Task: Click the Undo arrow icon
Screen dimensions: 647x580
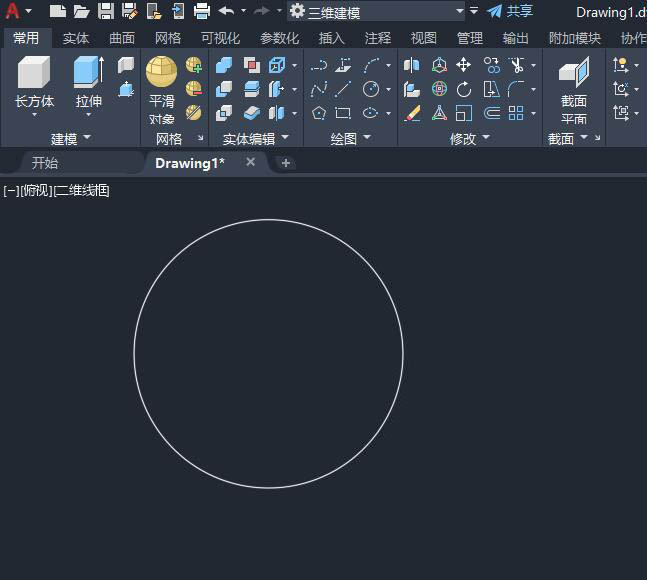Action: 226,11
